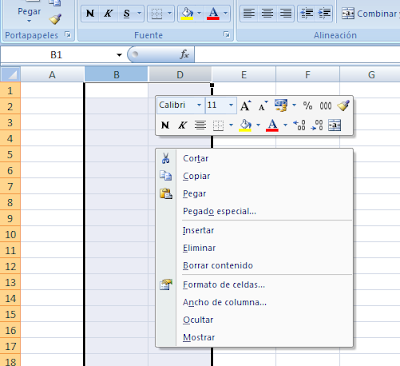Select row 5 header
The width and height of the screenshot is (400, 366).
10,155
